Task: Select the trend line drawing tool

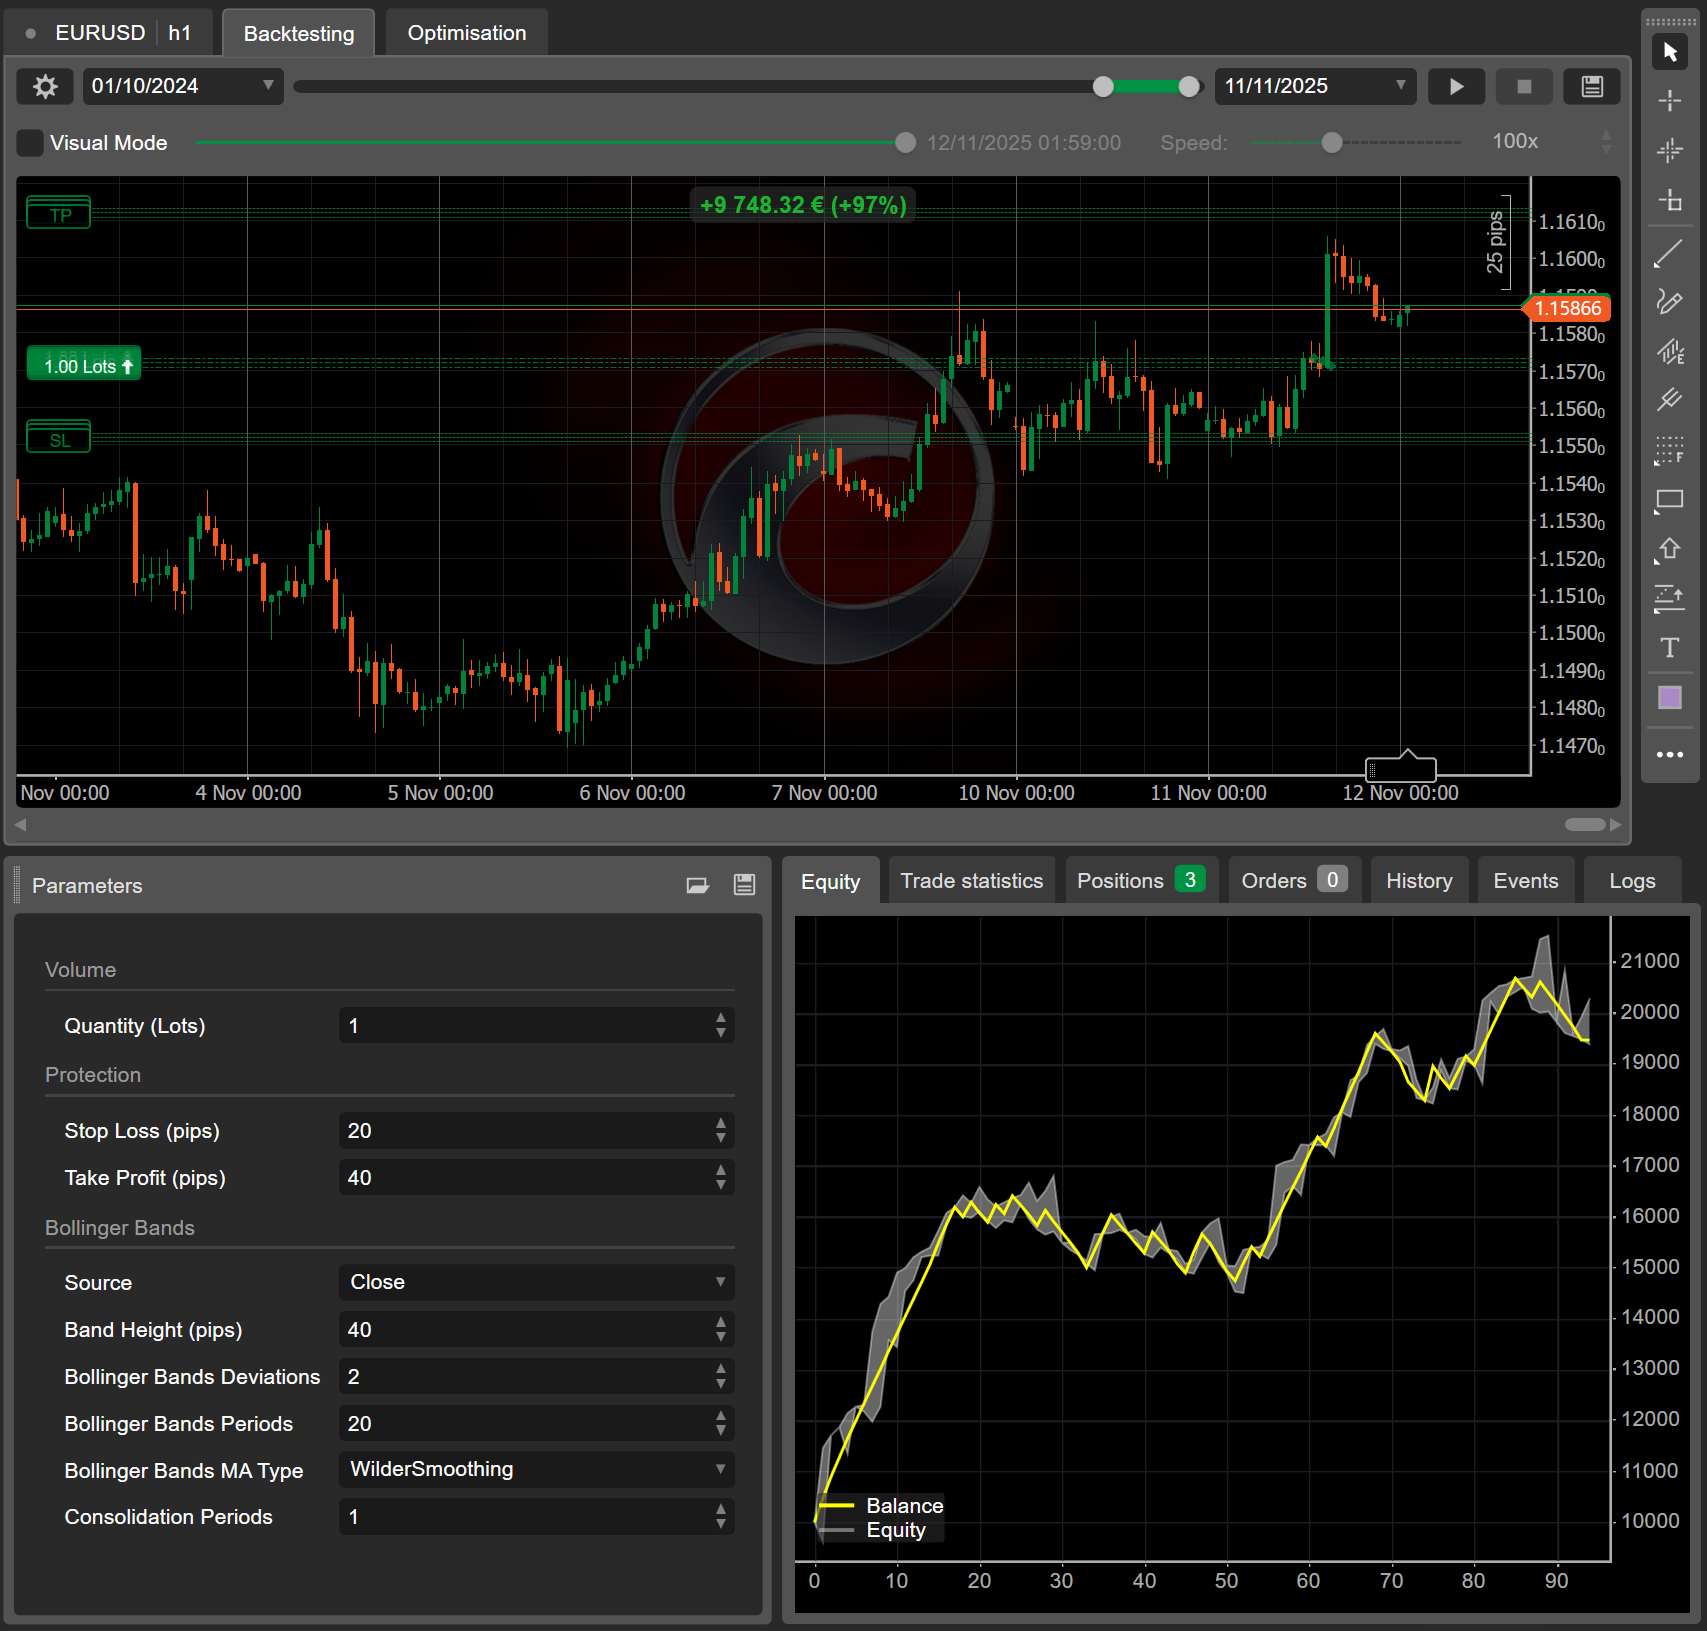Action: [1669, 254]
